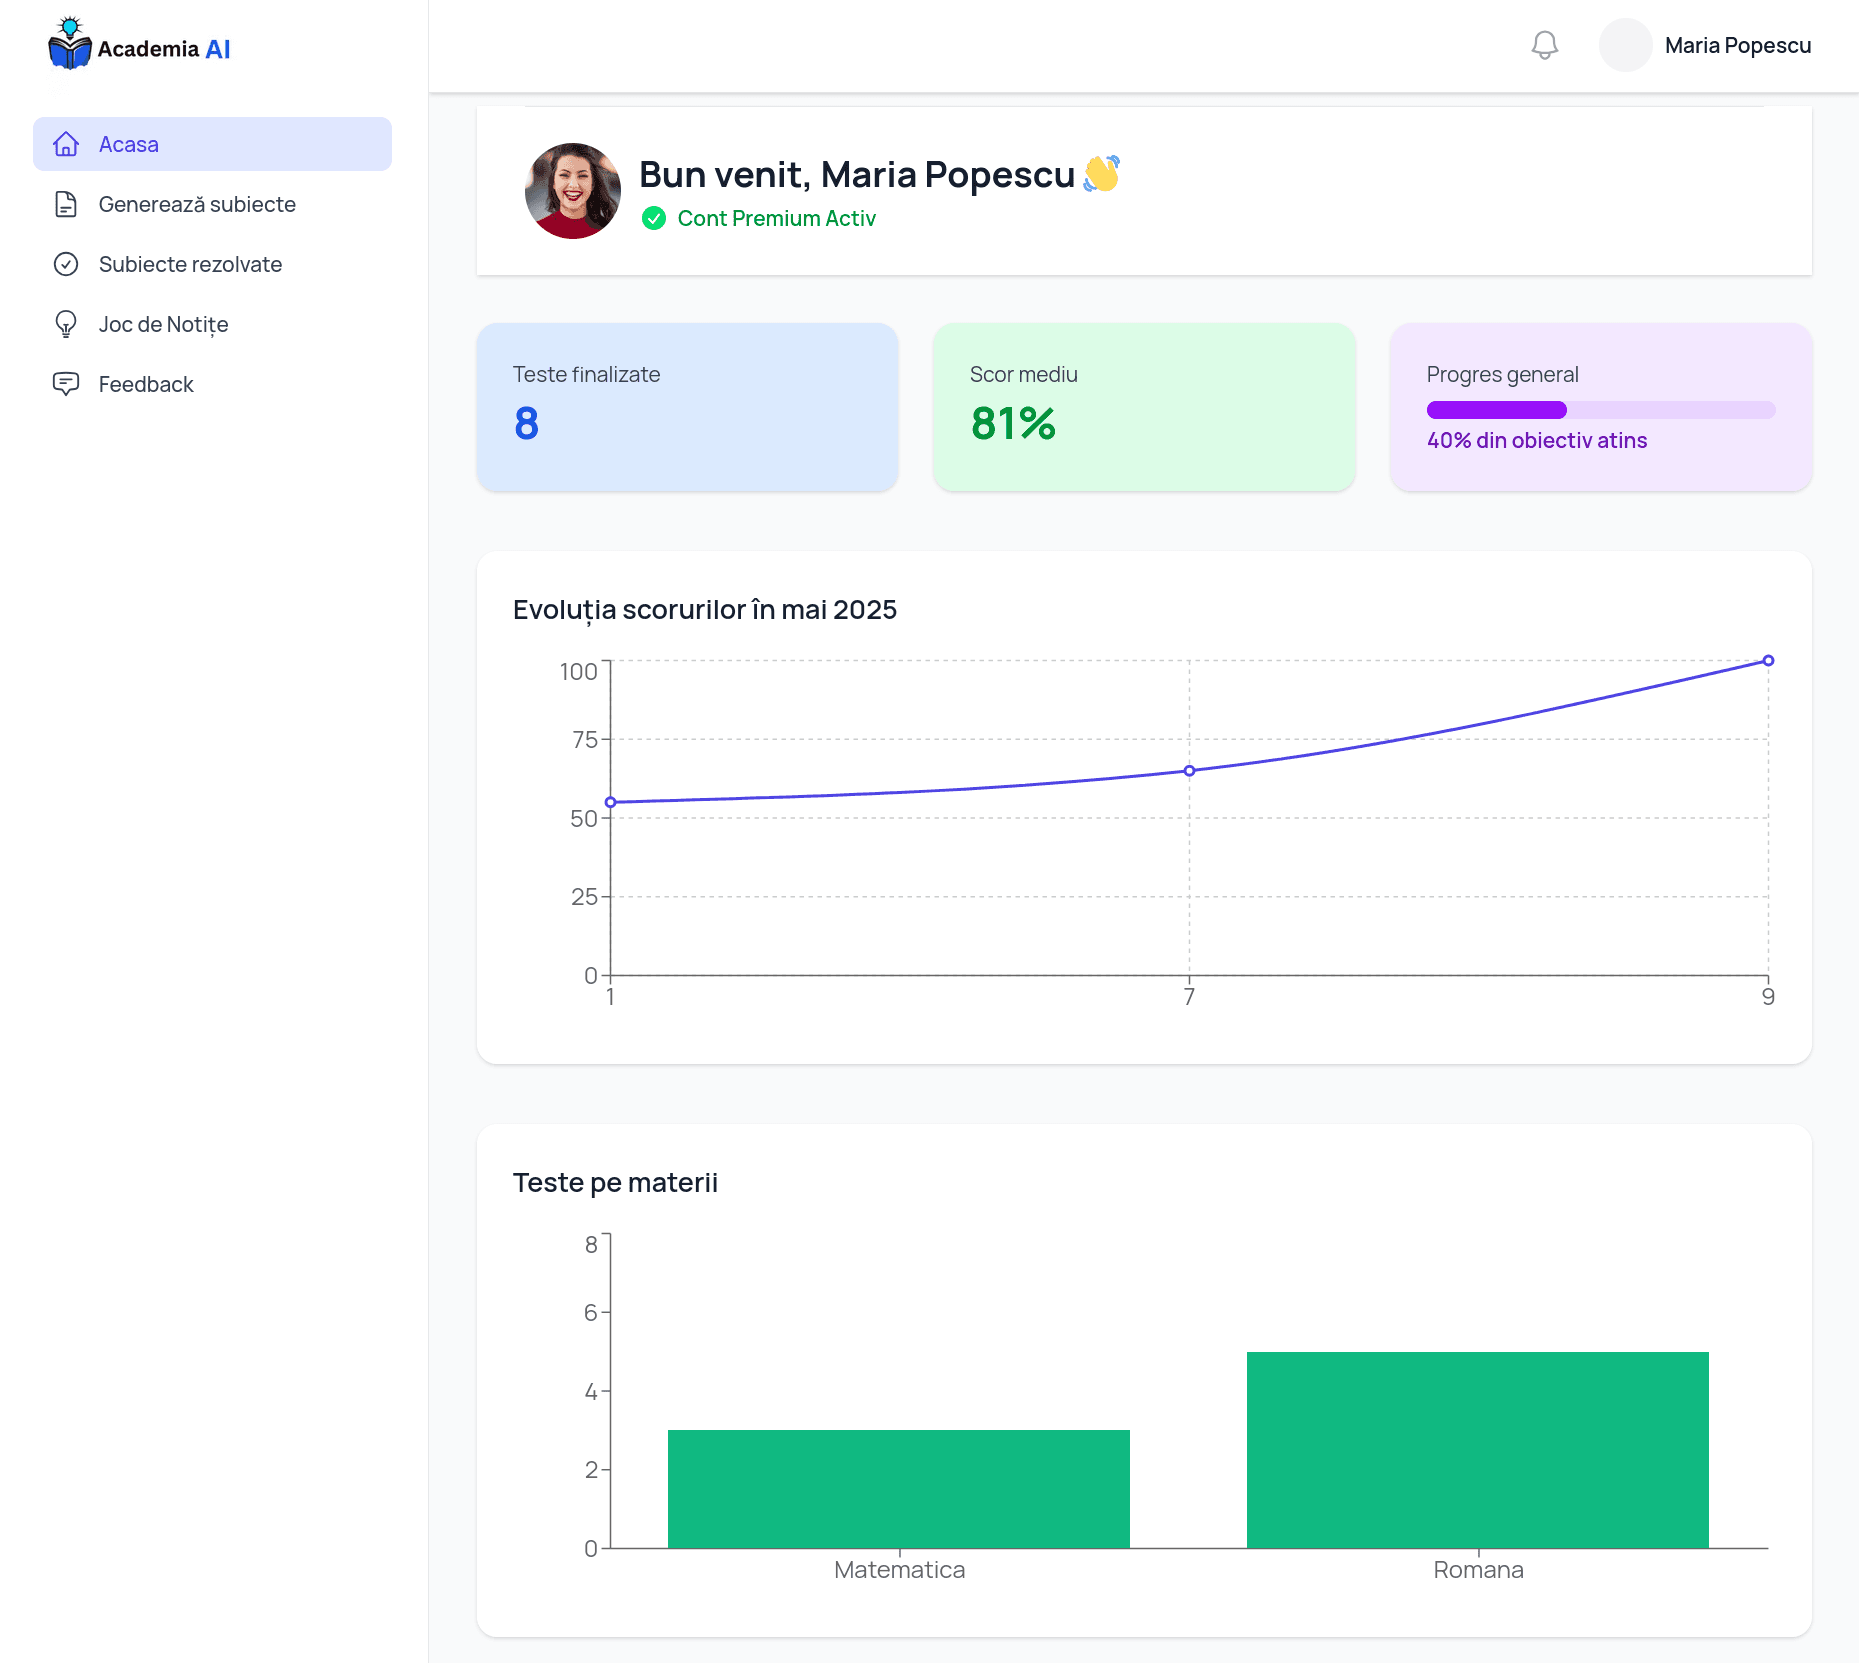Viewport: 1859px width, 1663px height.
Task: Click the small header avatar circle
Action: (x=1625, y=45)
